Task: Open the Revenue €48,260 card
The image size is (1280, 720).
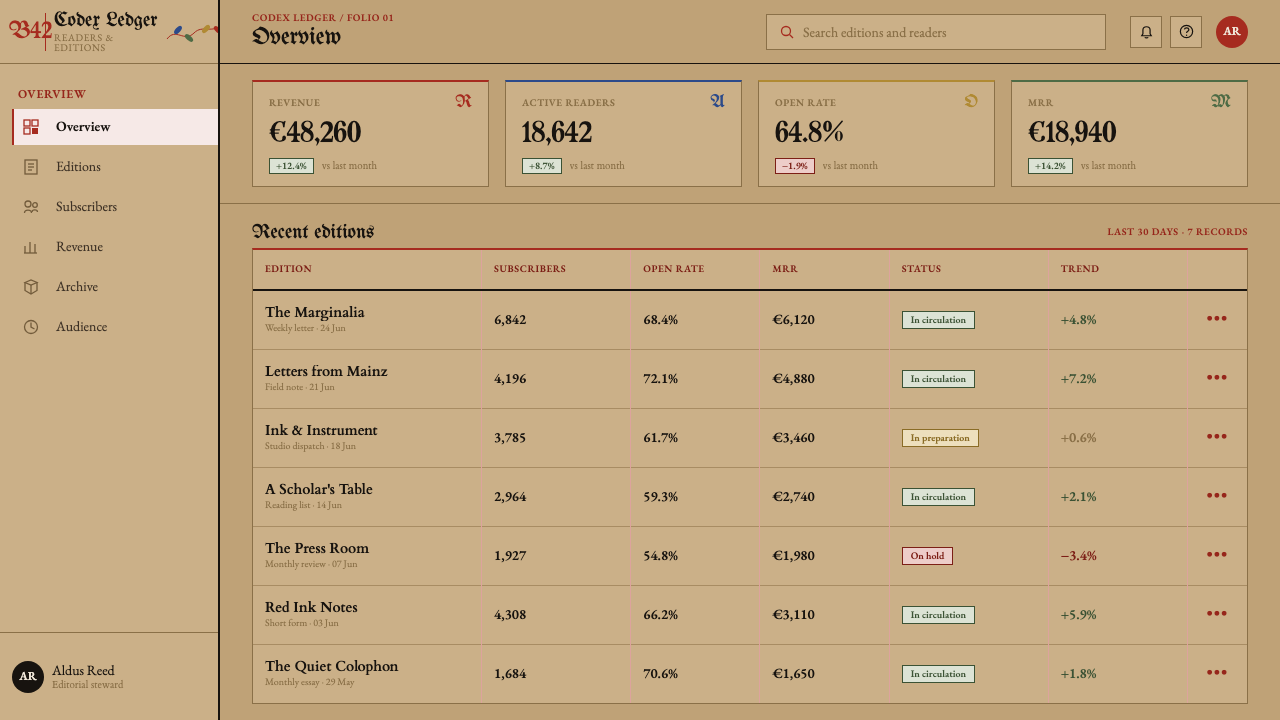Action: coord(370,134)
